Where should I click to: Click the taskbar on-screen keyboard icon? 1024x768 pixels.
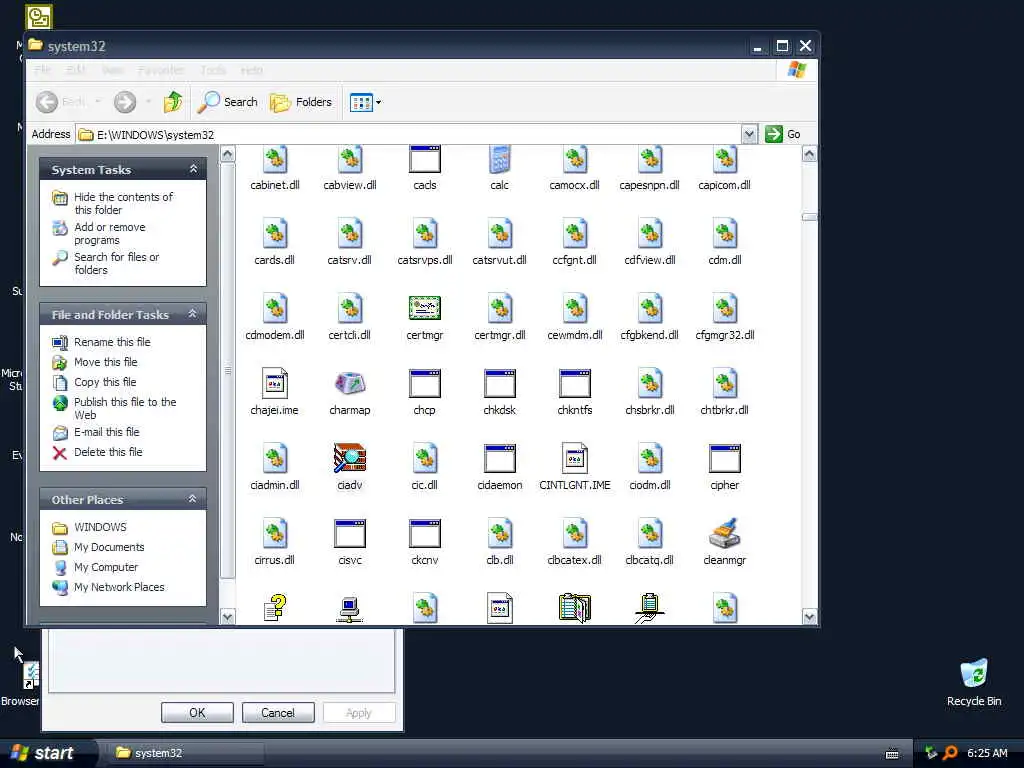[x=892, y=754]
